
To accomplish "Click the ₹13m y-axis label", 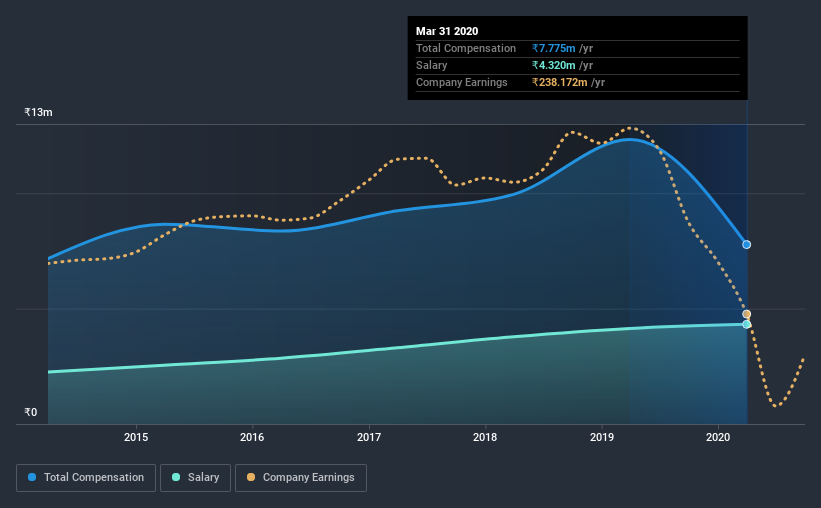I will coord(38,112).
